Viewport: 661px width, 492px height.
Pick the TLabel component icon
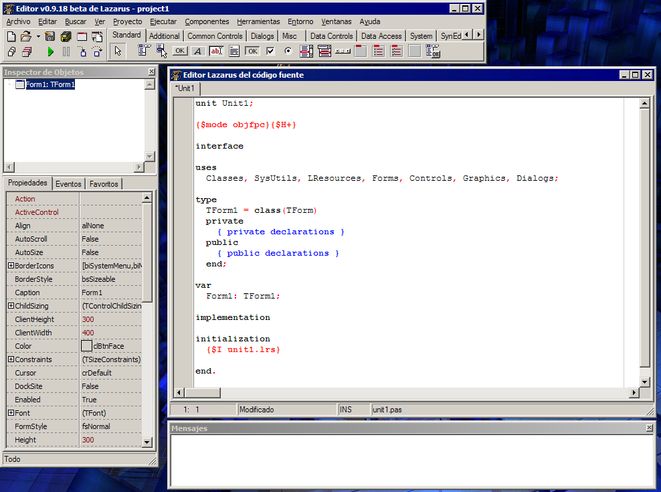[197, 51]
